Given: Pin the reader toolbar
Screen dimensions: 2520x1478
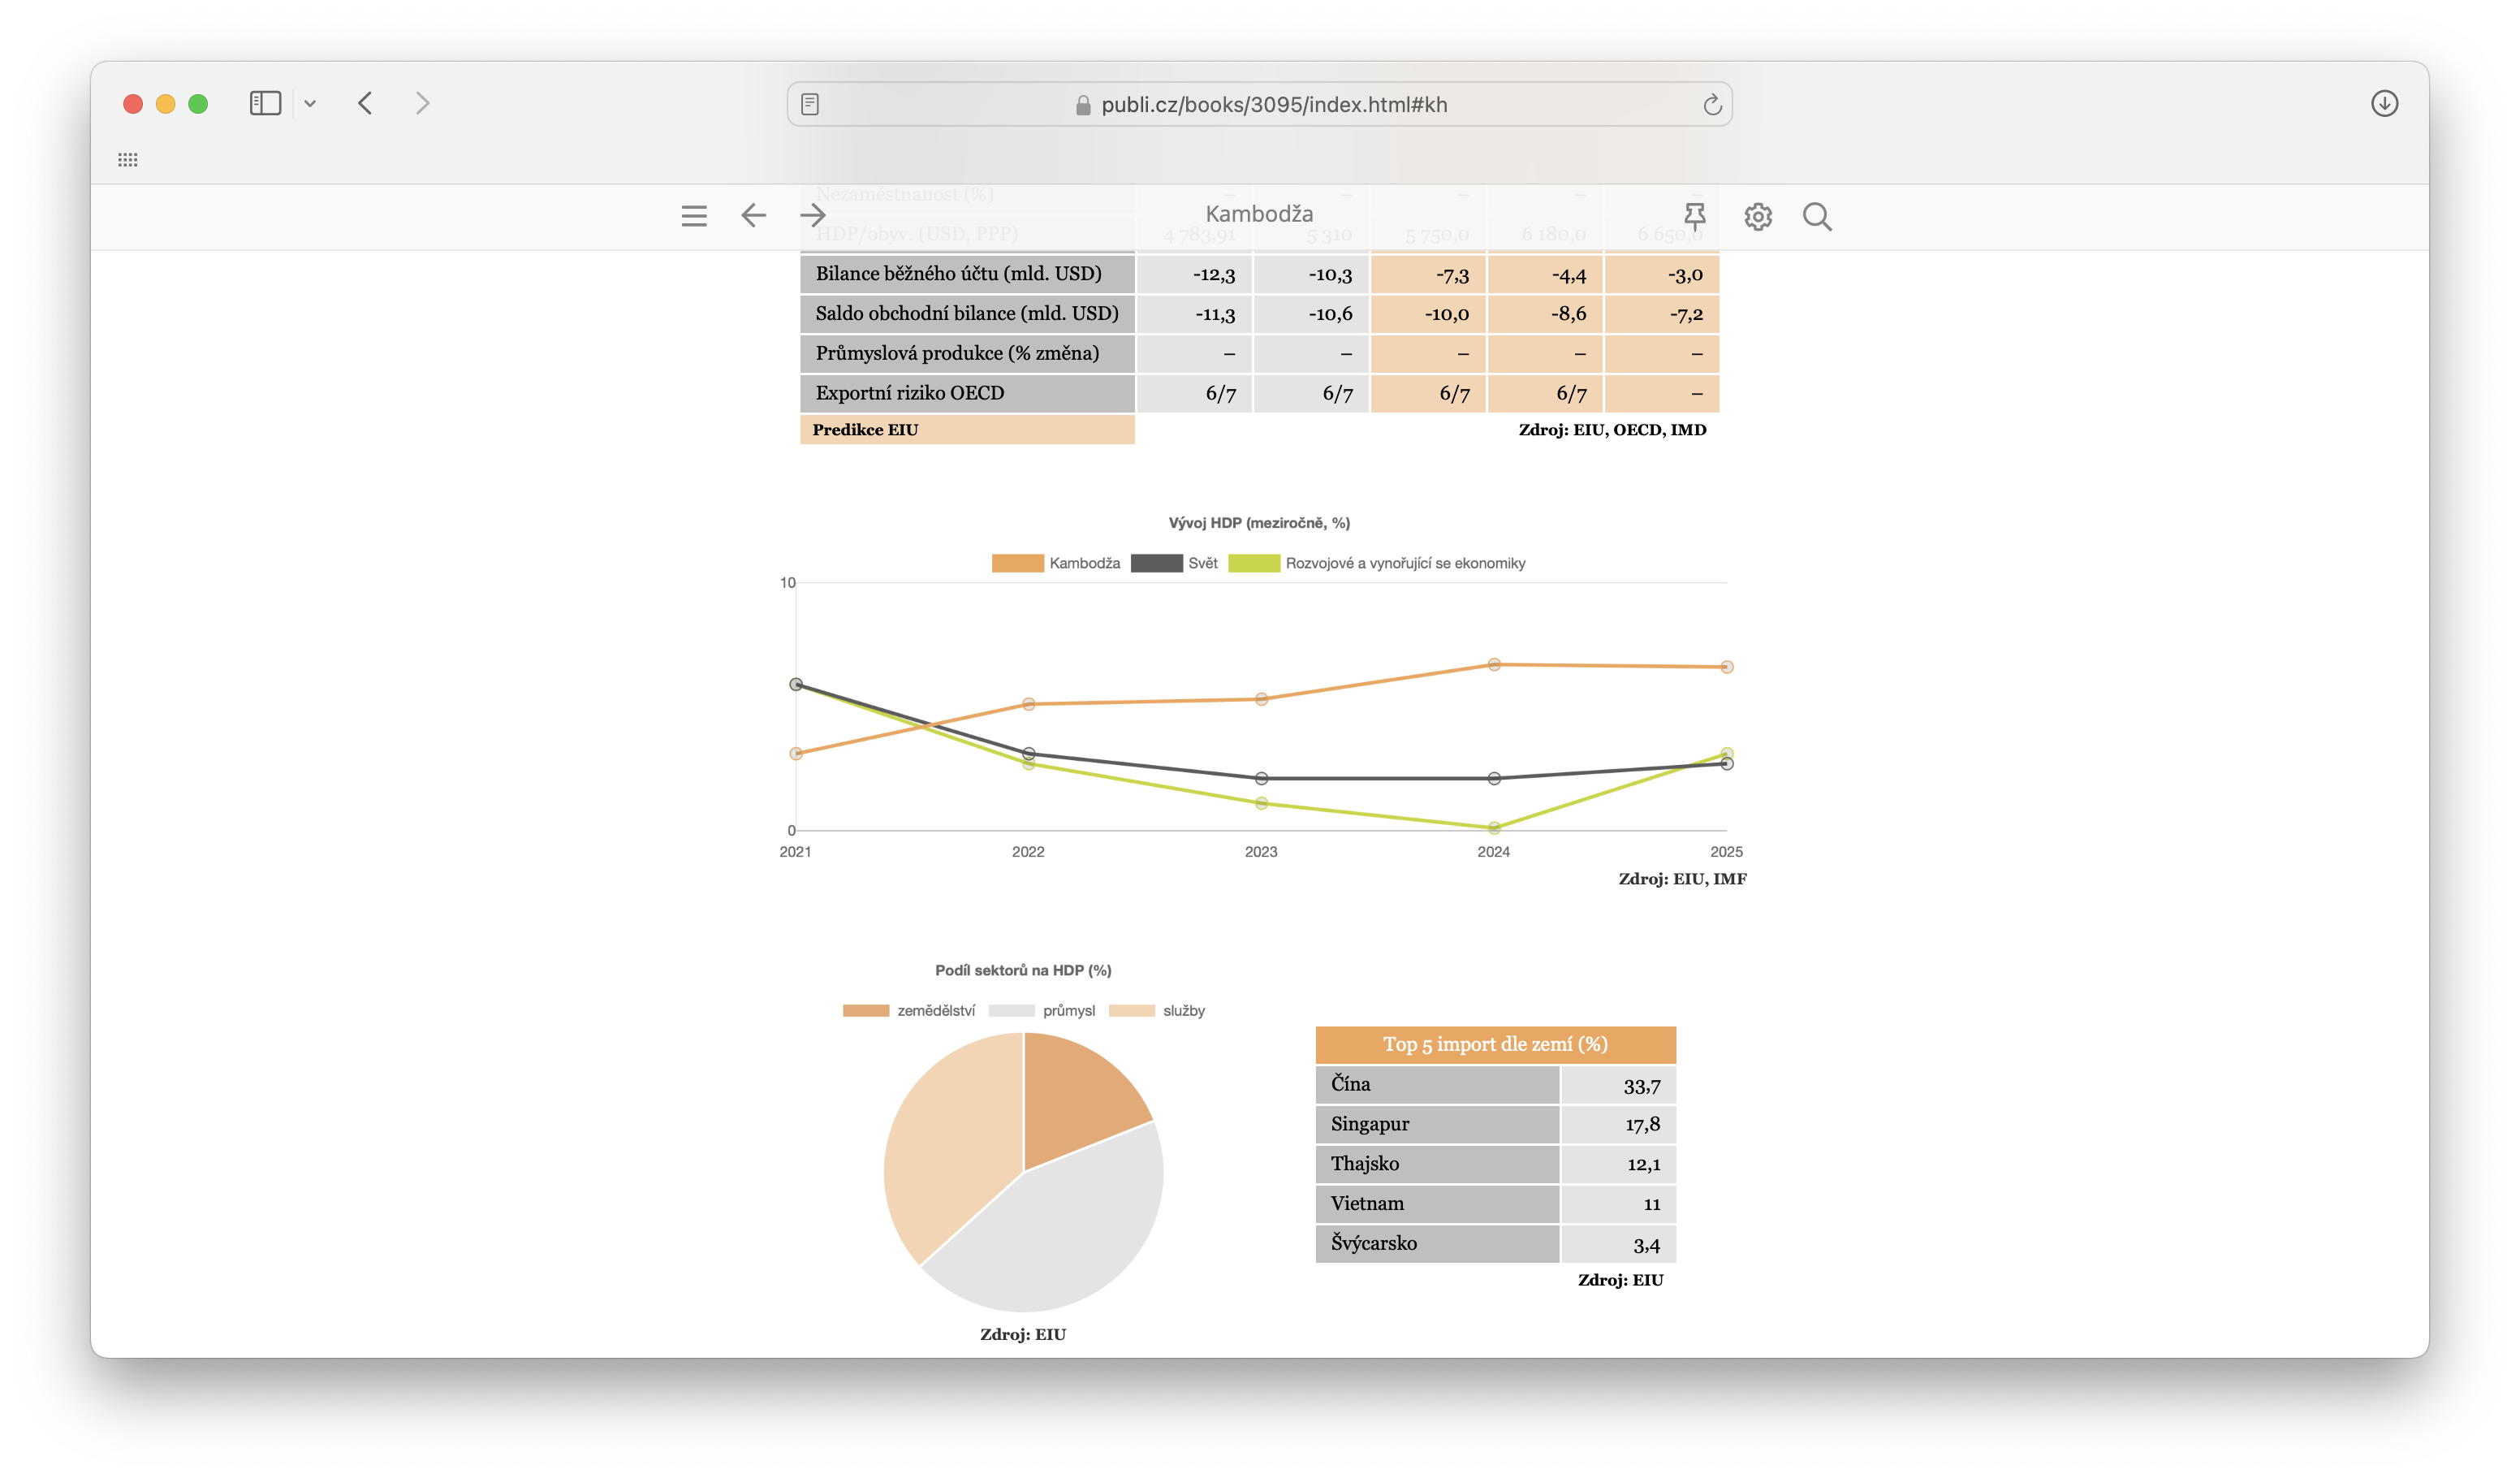Looking at the screenshot, I should pos(1695,216).
